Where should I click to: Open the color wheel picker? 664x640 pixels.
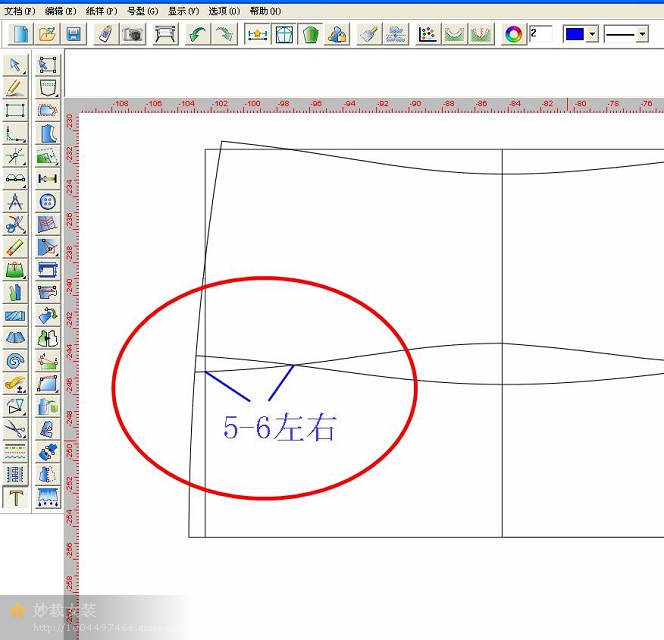click(x=513, y=34)
